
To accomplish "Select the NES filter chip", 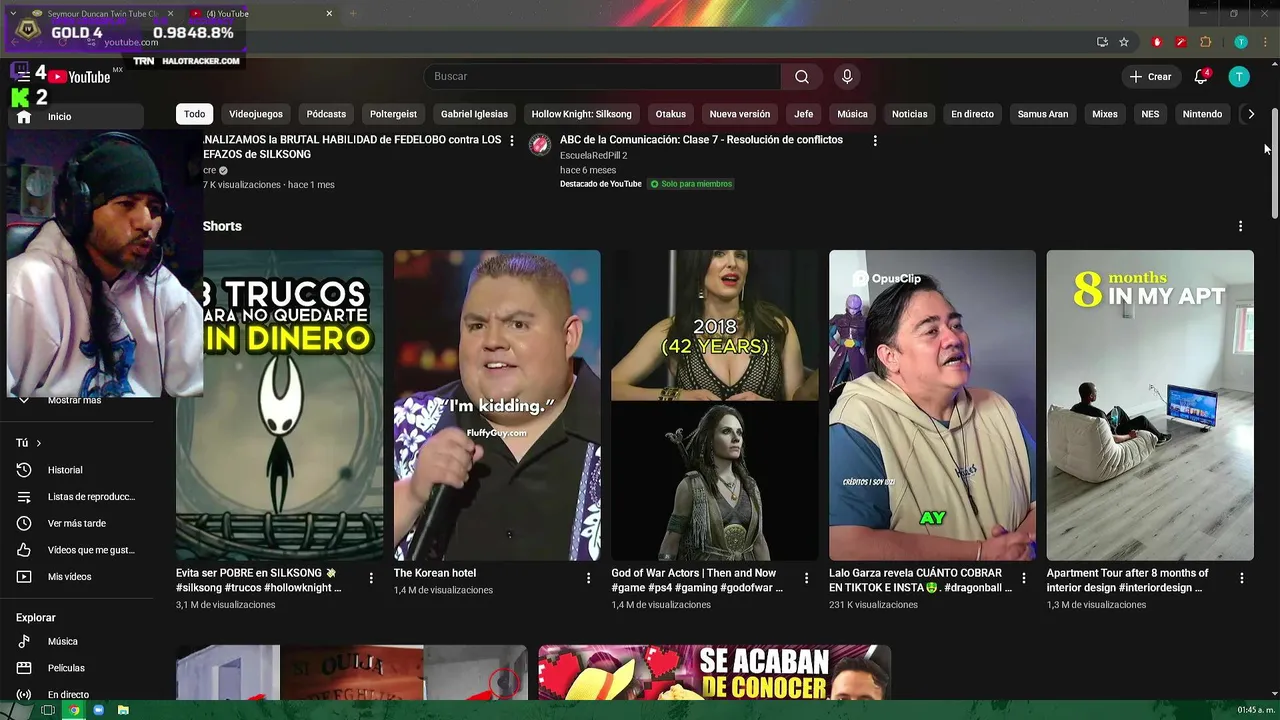I will pos(1151,114).
